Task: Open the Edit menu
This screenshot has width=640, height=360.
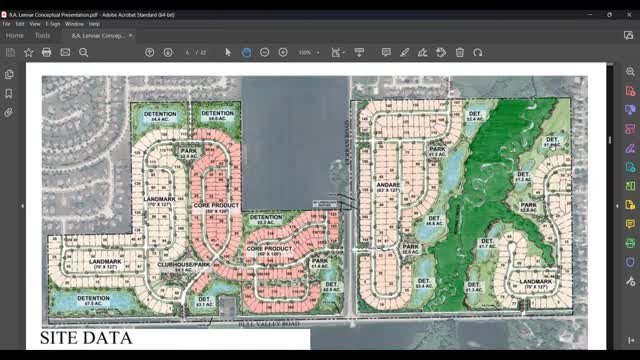Action: pyautogui.click(x=20, y=24)
